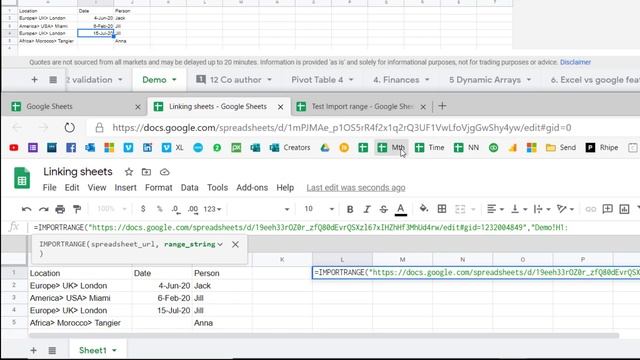The height and width of the screenshot is (360, 640).
Task: Select 4. Finances sheet in back window
Action: point(396,80)
